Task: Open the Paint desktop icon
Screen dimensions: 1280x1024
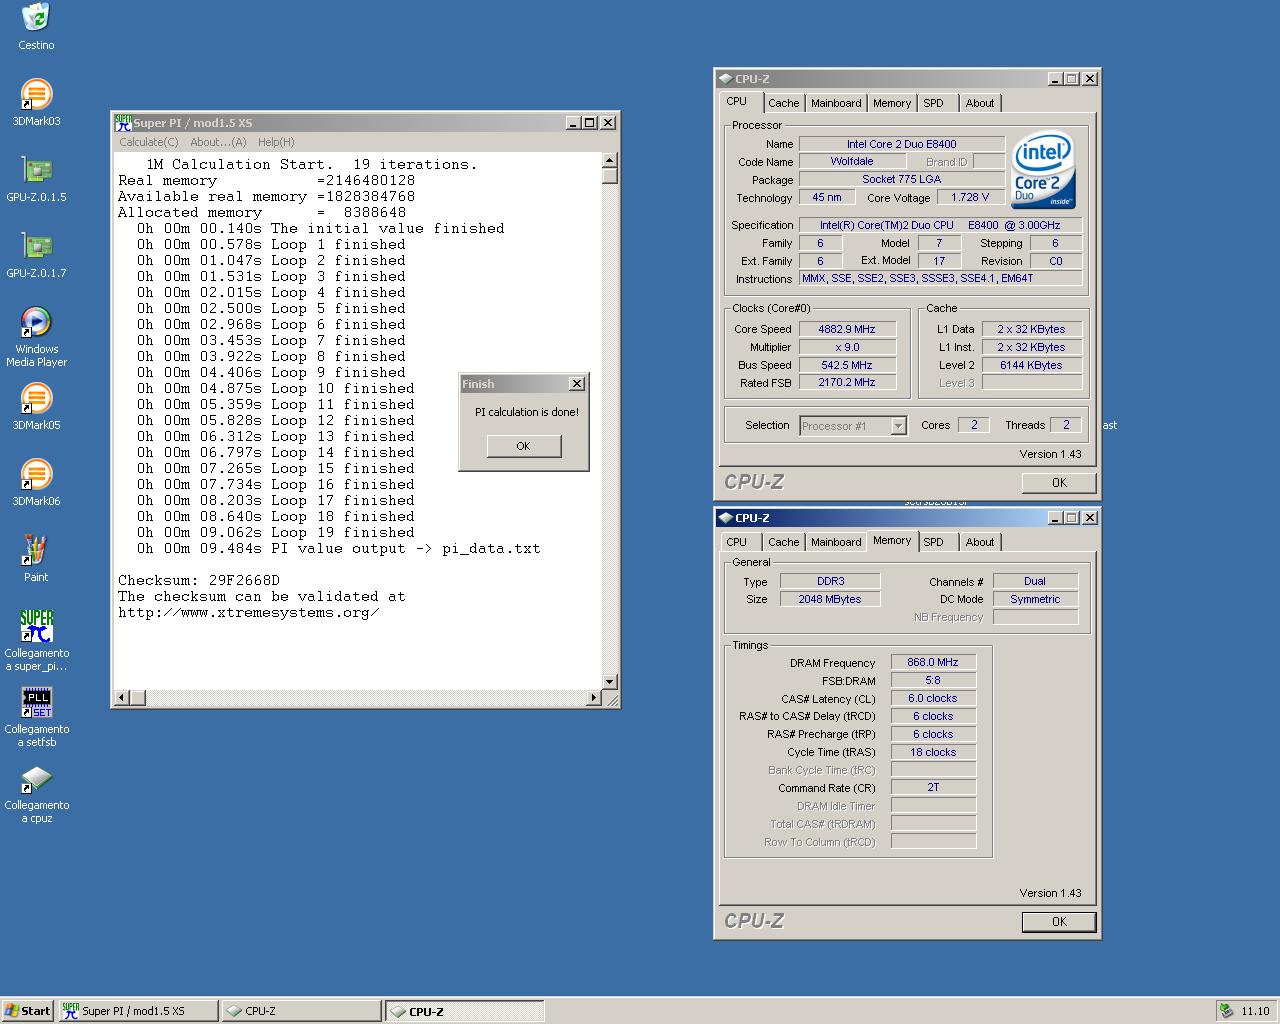Action: (36, 550)
